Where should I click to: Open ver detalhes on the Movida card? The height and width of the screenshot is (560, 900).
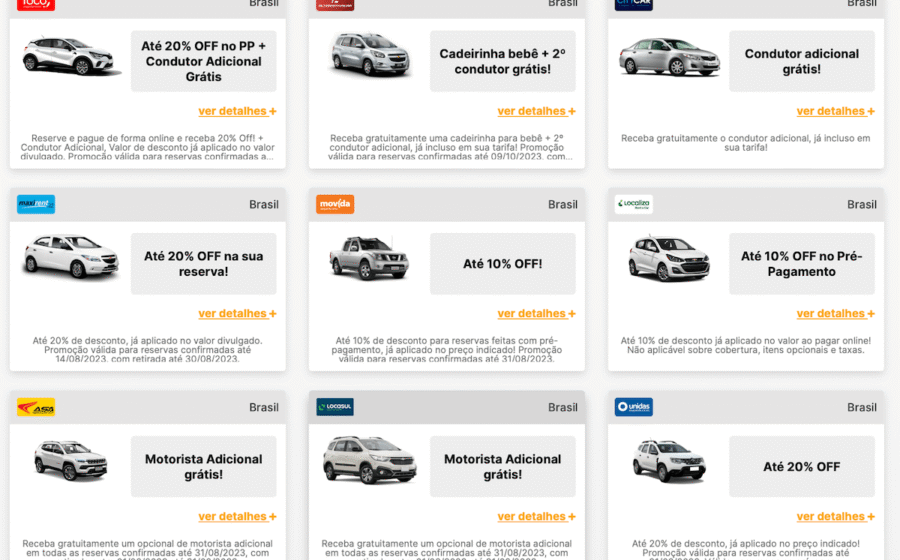tap(536, 314)
